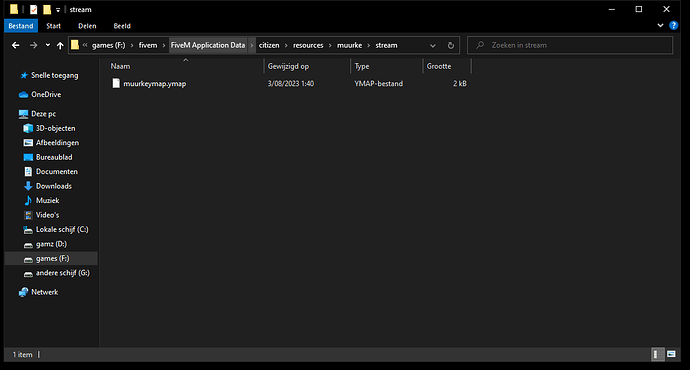
Task: Expand the ribbon with chevron
Action: pos(660,26)
